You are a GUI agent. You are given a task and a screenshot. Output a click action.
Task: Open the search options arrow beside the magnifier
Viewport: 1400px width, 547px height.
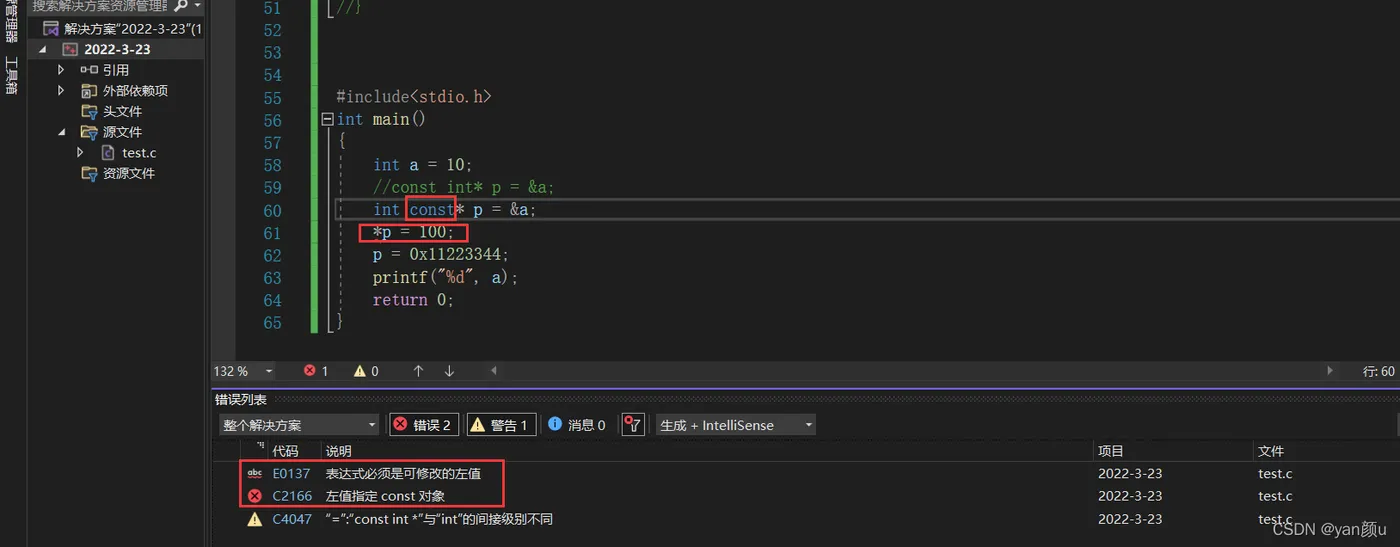pos(198,6)
